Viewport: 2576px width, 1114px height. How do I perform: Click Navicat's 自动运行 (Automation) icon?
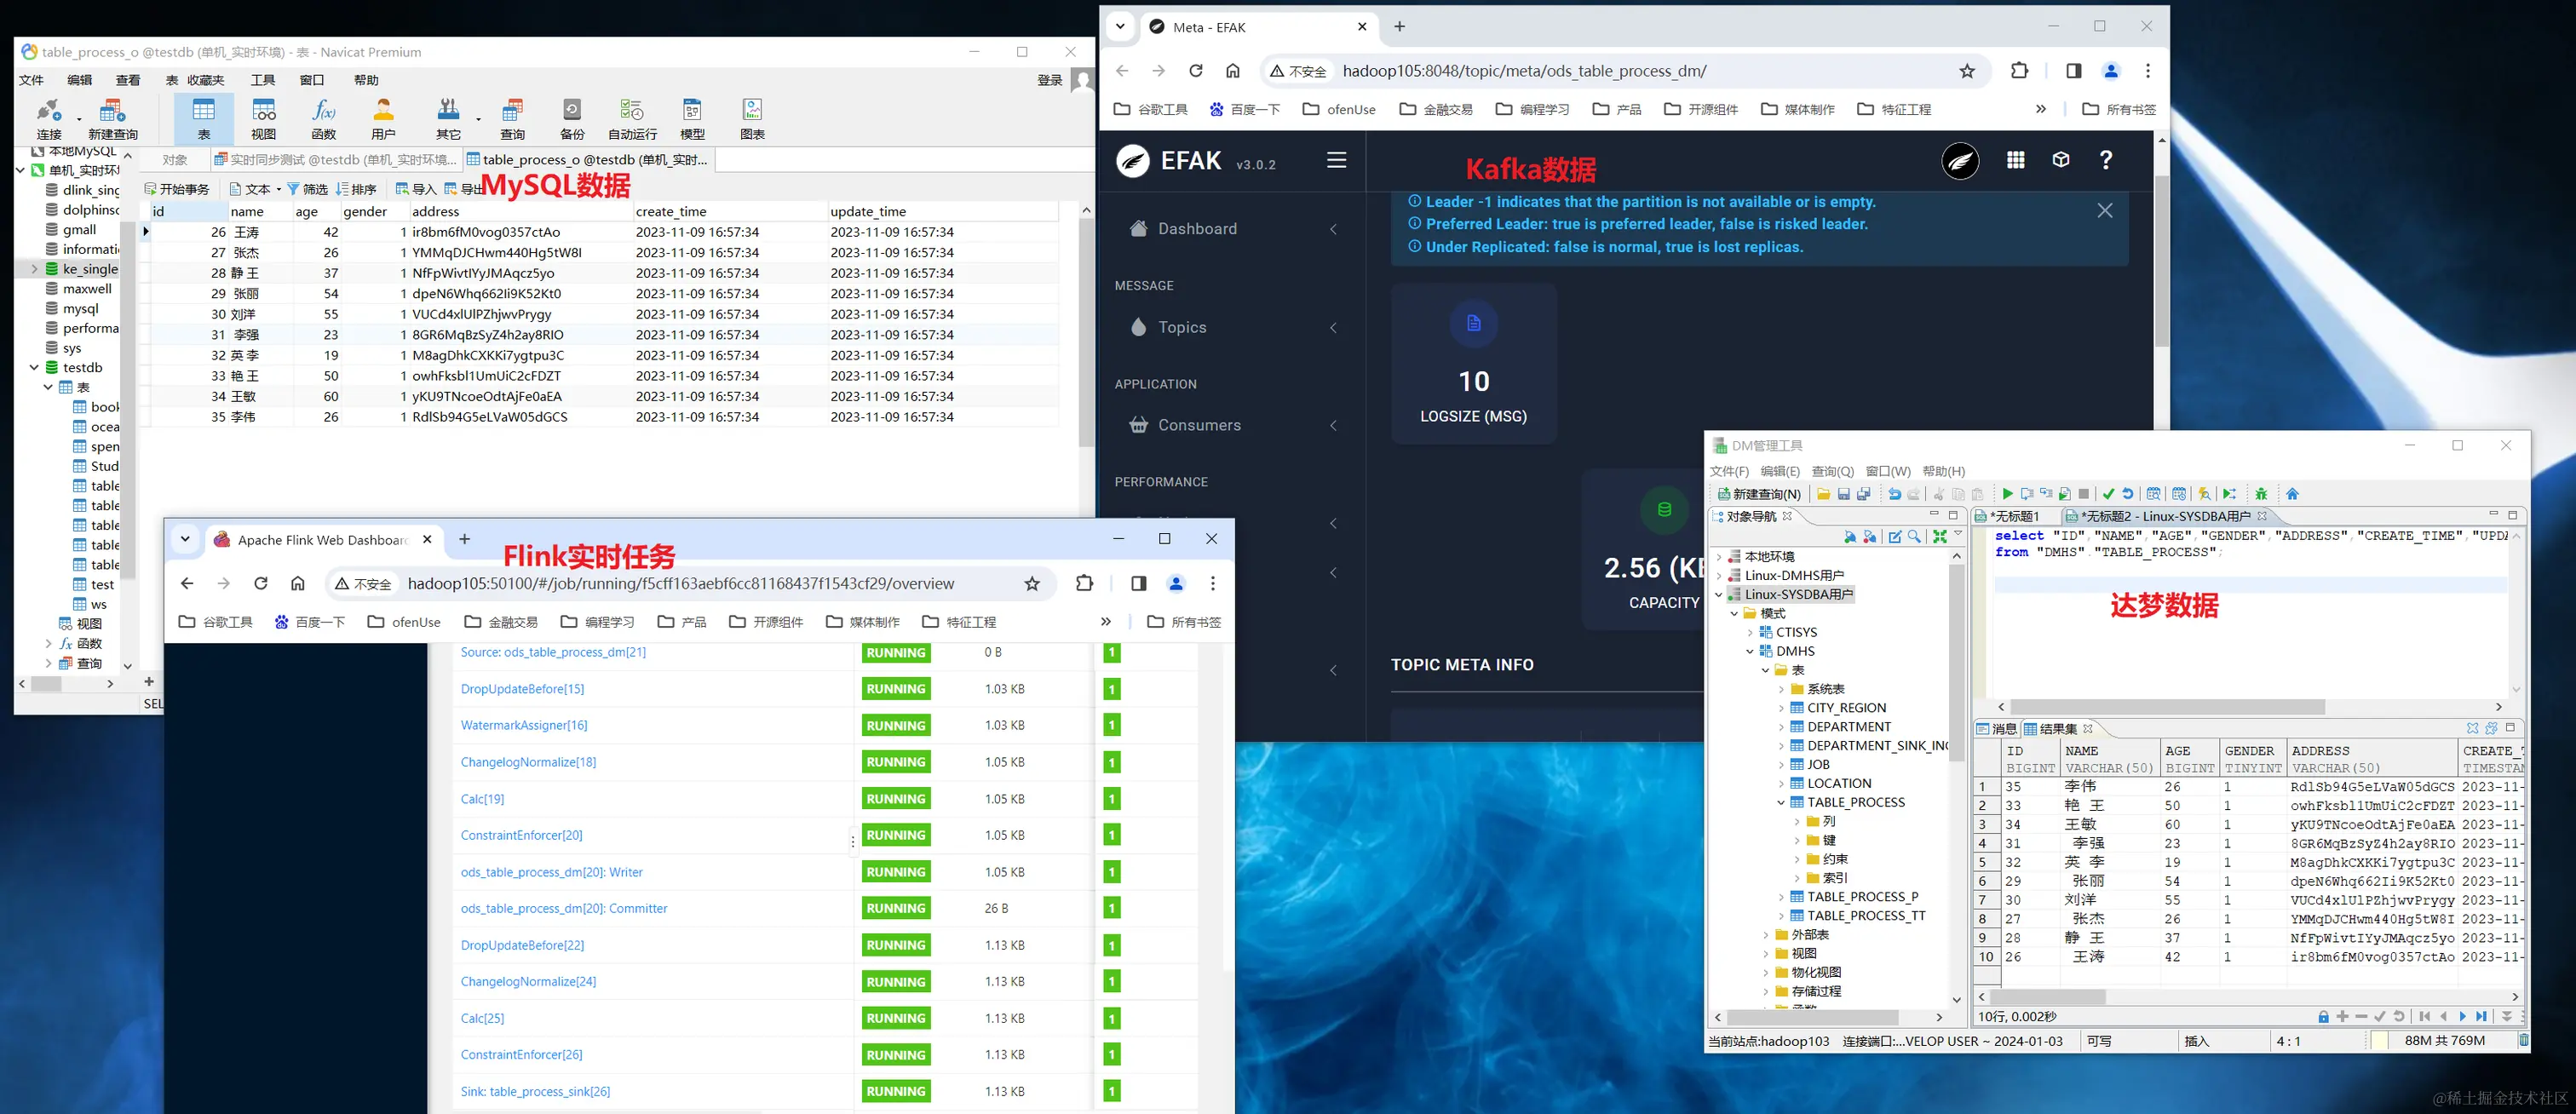coord(632,118)
